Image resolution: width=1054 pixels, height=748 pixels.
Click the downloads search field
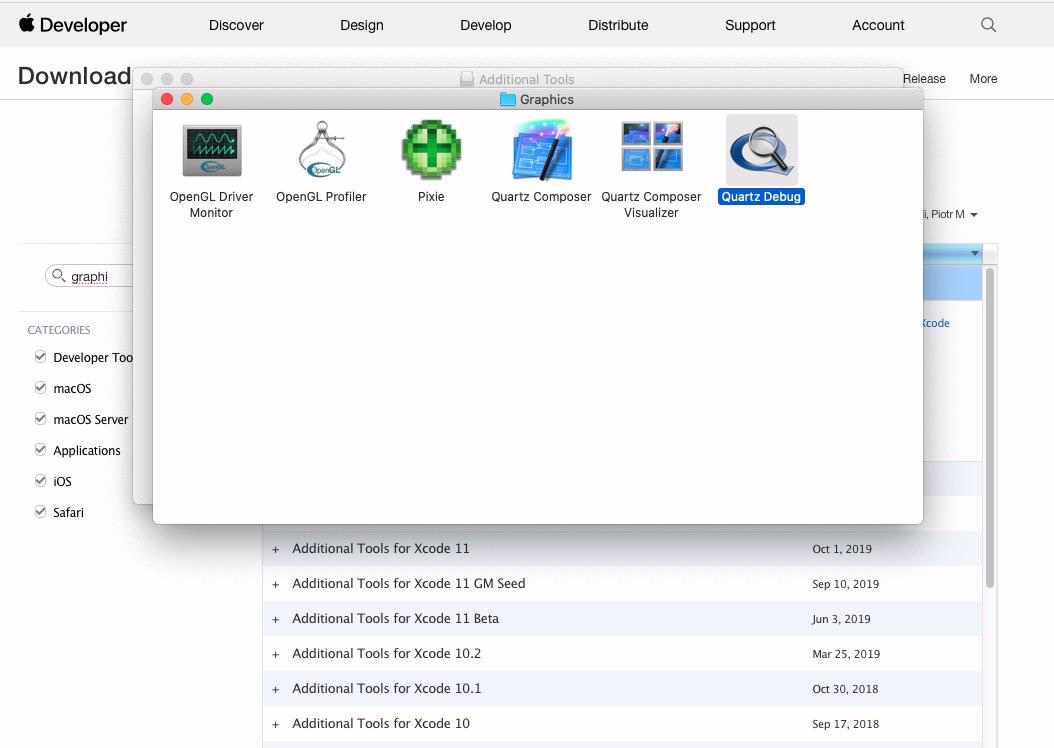pos(95,277)
